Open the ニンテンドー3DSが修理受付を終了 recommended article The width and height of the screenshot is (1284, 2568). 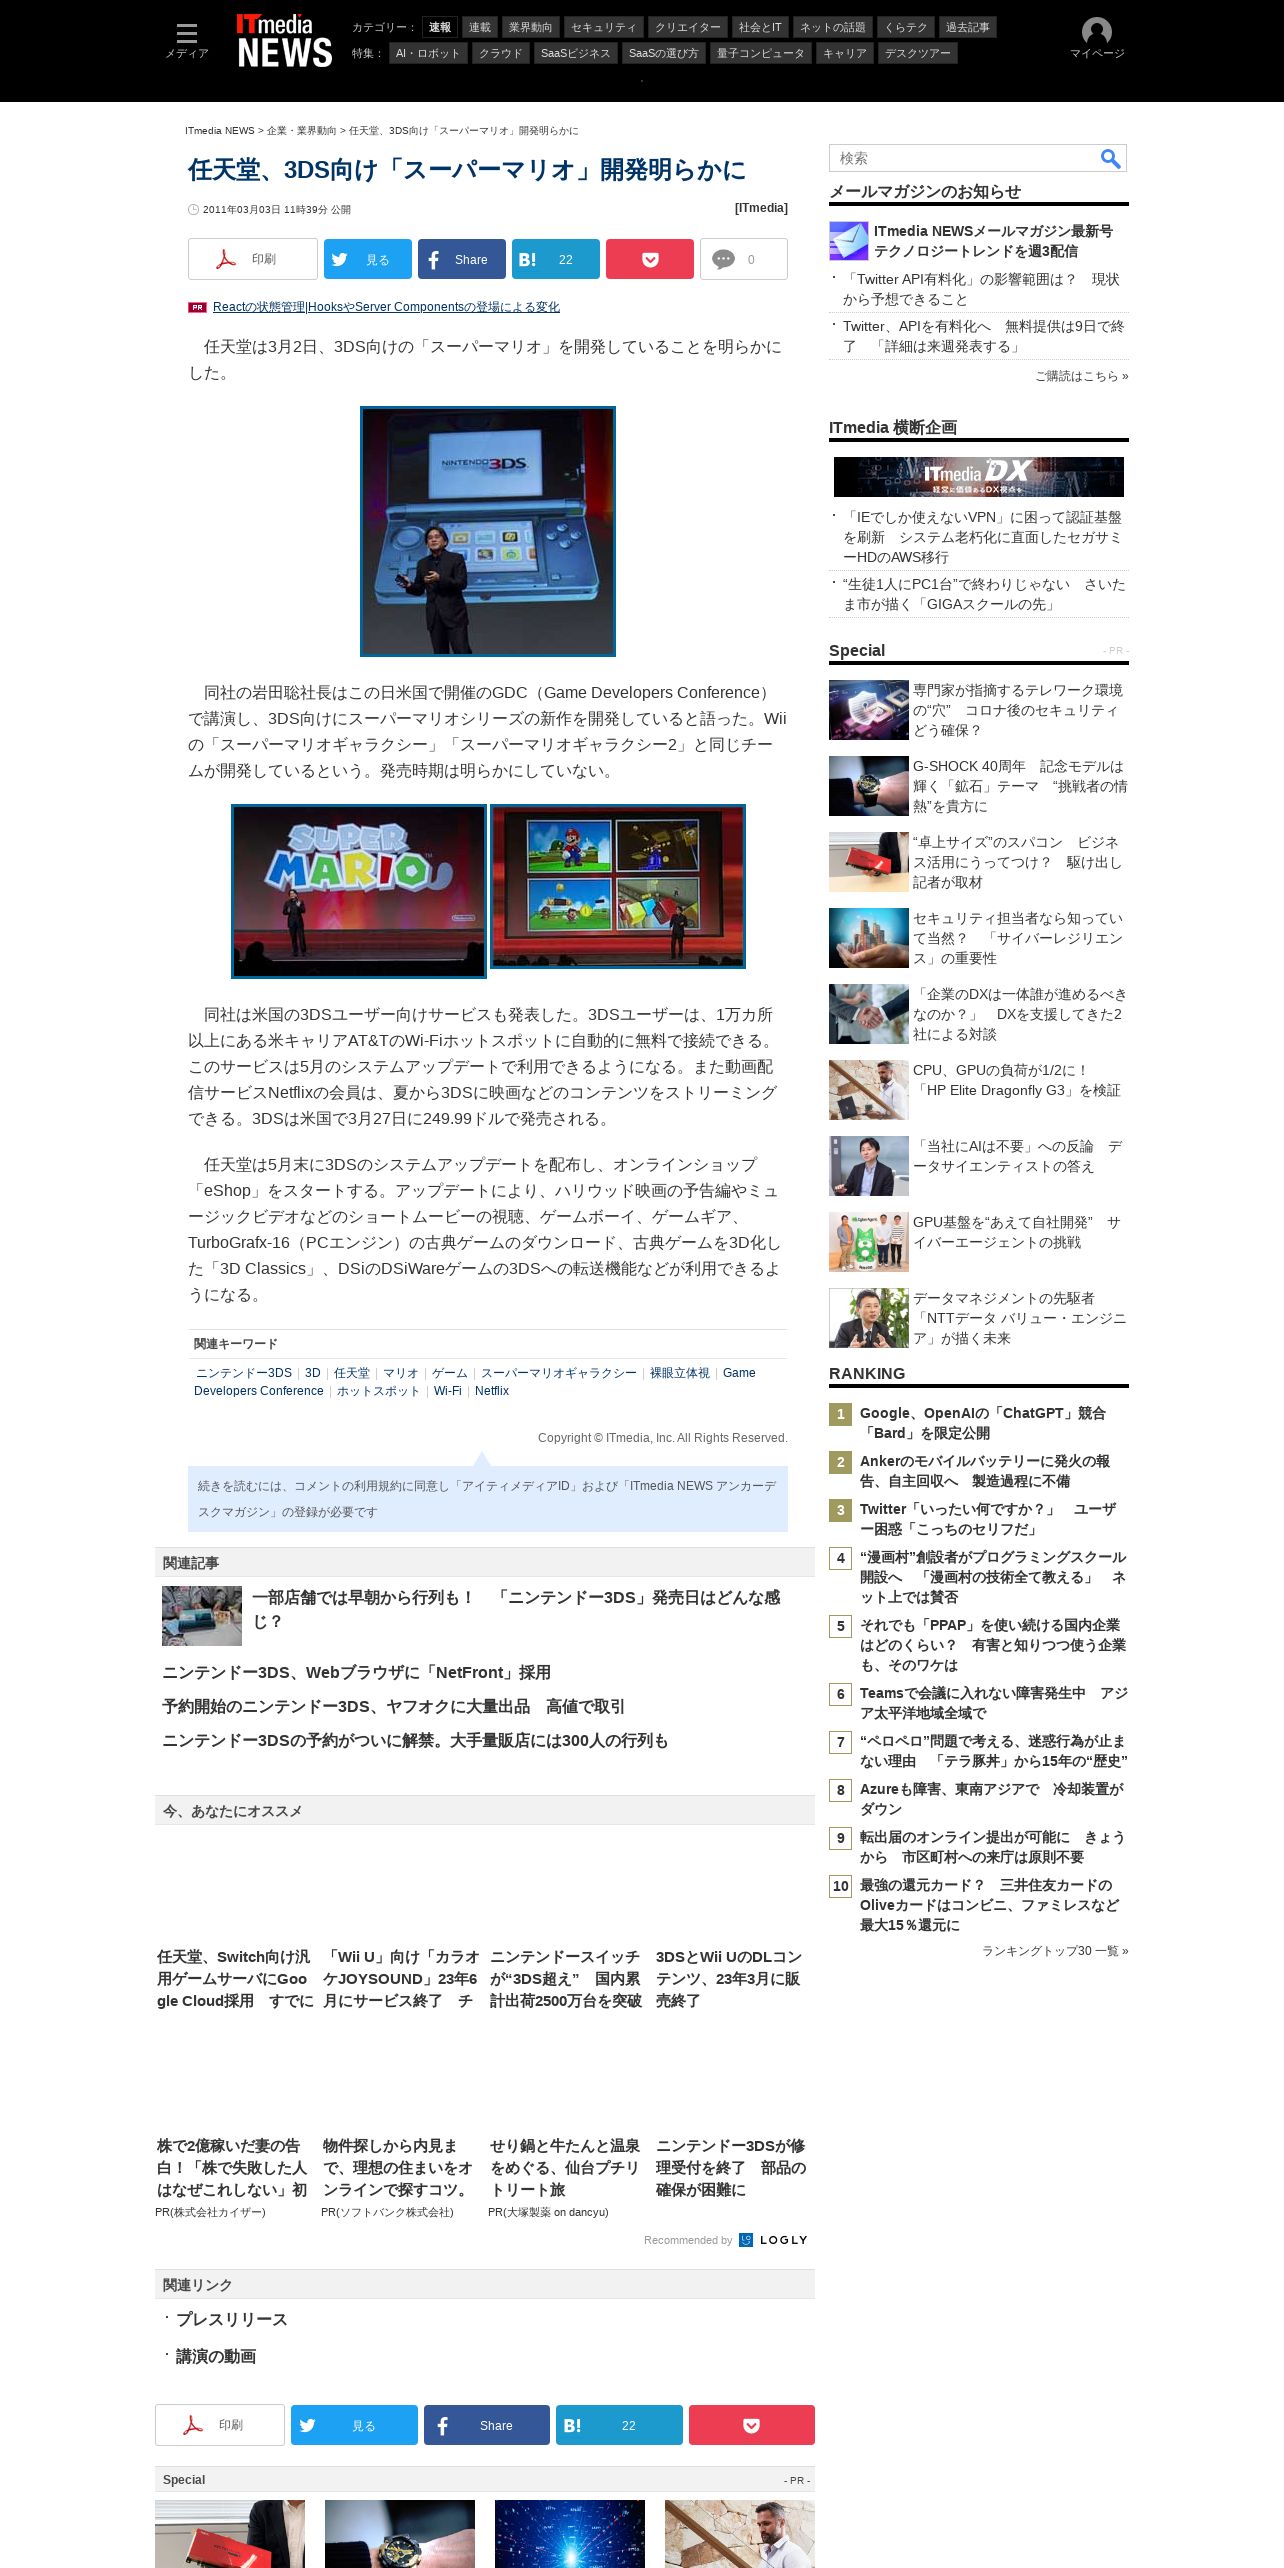tap(731, 2167)
